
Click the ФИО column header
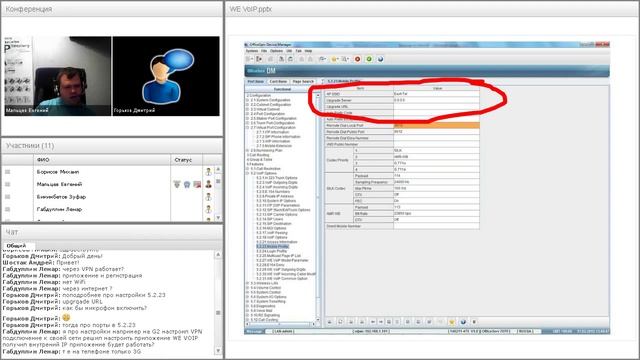pyautogui.click(x=102, y=160)
